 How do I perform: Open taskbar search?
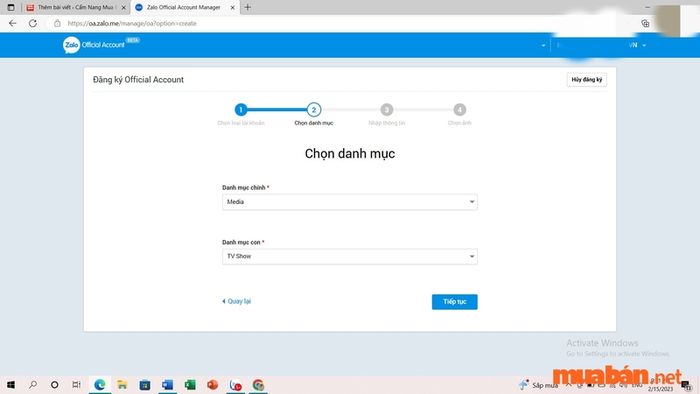click(33, 384)
